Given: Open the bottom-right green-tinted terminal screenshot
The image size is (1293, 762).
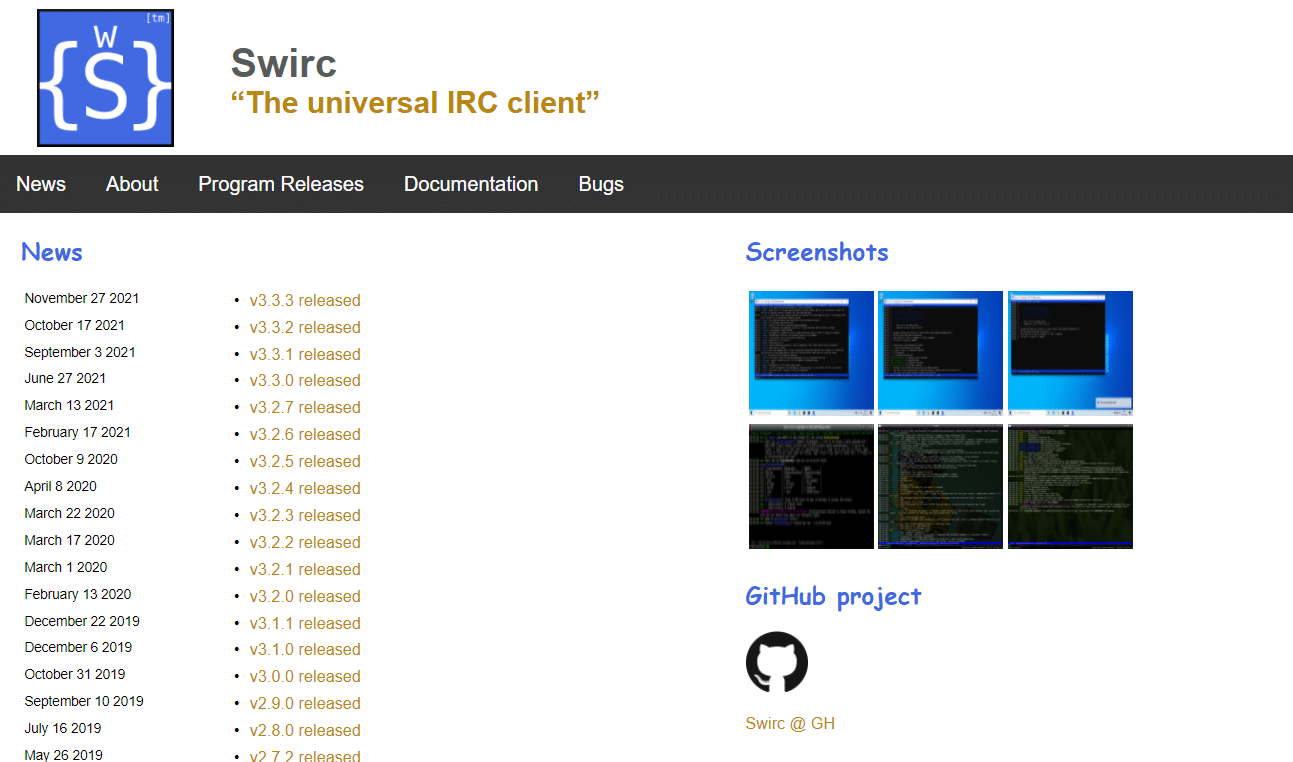Looking at the screenshot, I should coord(1070,486).
